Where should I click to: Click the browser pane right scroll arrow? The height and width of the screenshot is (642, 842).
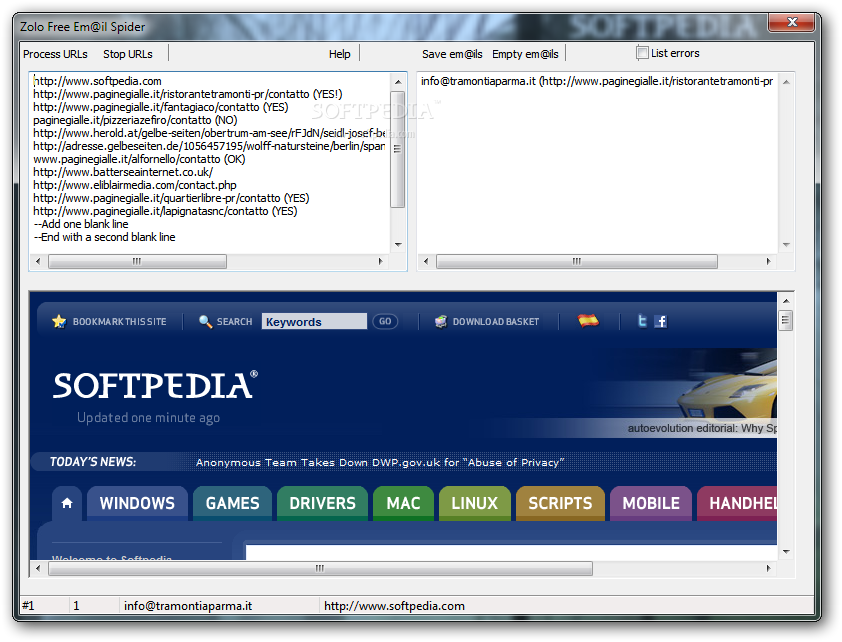coord(768,568)
